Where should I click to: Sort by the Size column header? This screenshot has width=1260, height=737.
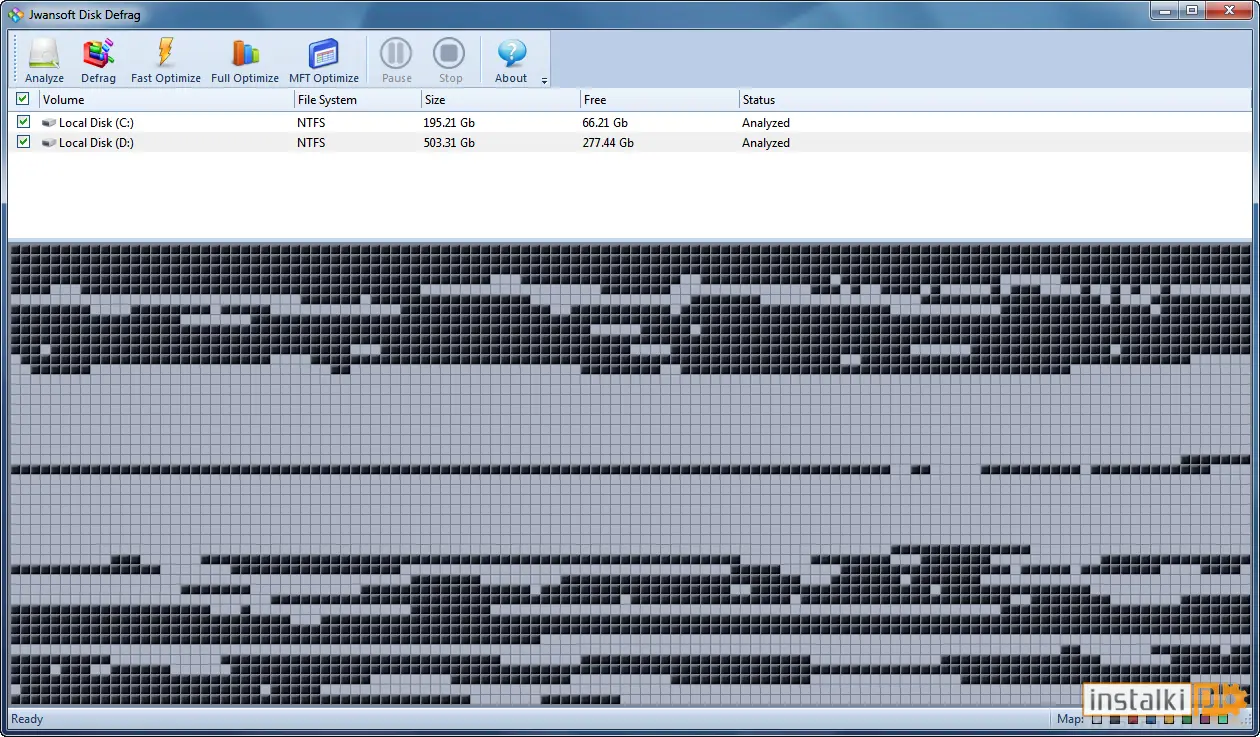[x=501, y=100]
